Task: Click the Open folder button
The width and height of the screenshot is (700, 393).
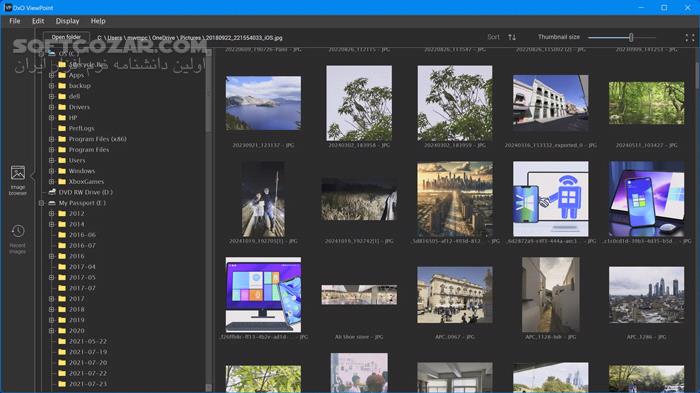Action: click(66, 38)
